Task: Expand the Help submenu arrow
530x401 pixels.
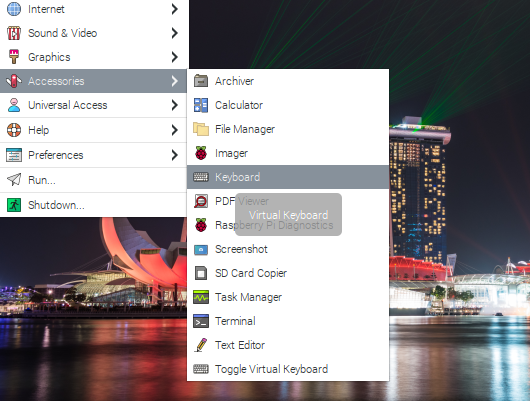Action: pos(174,130)
